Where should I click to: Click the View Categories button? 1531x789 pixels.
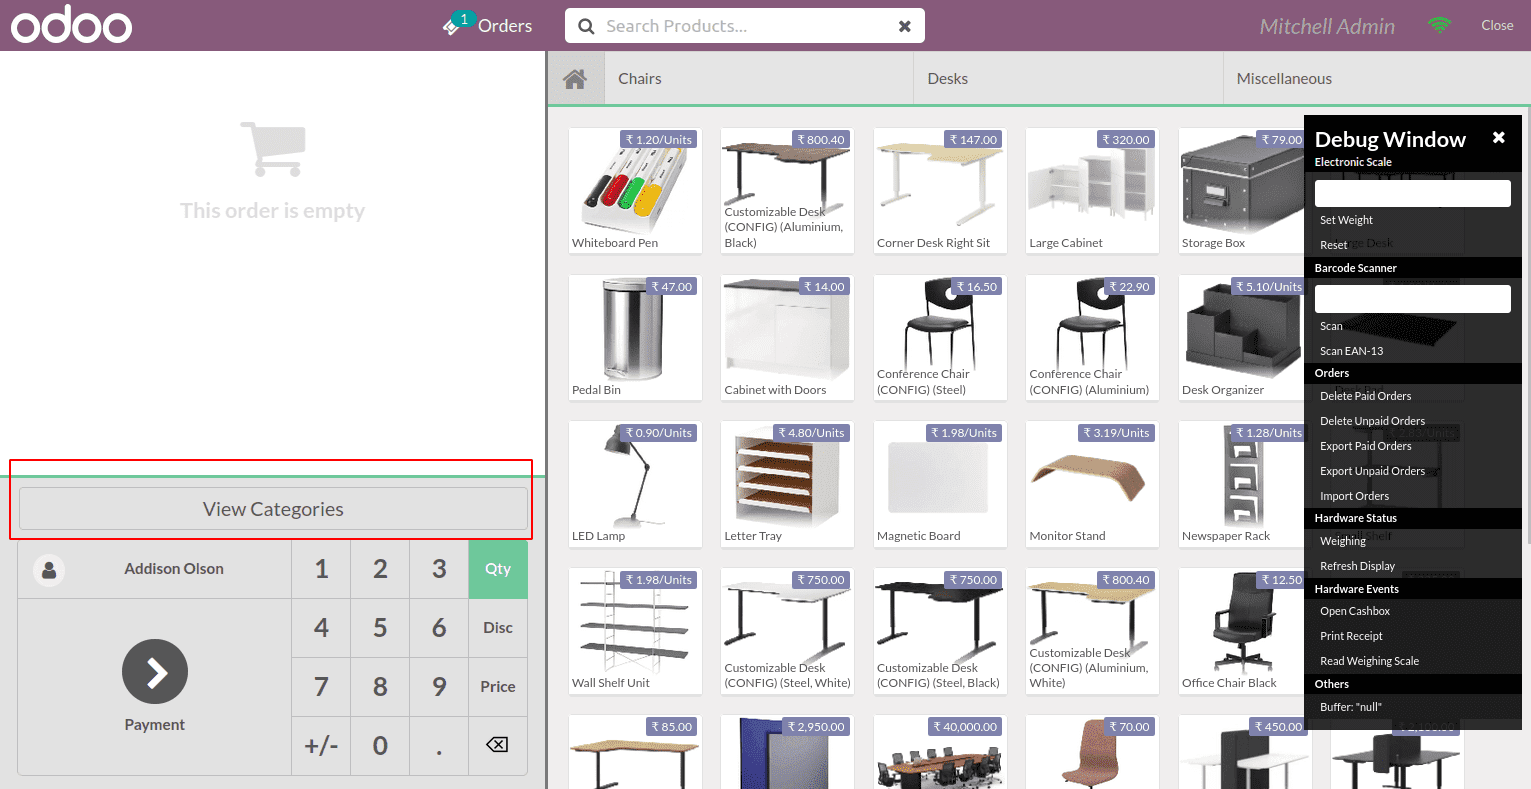click(273, 509)
